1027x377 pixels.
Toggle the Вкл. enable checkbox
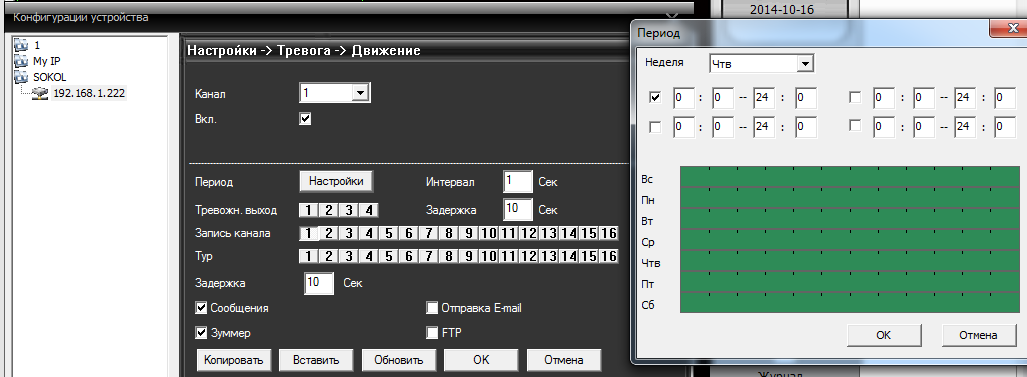[x=305, y=119]
